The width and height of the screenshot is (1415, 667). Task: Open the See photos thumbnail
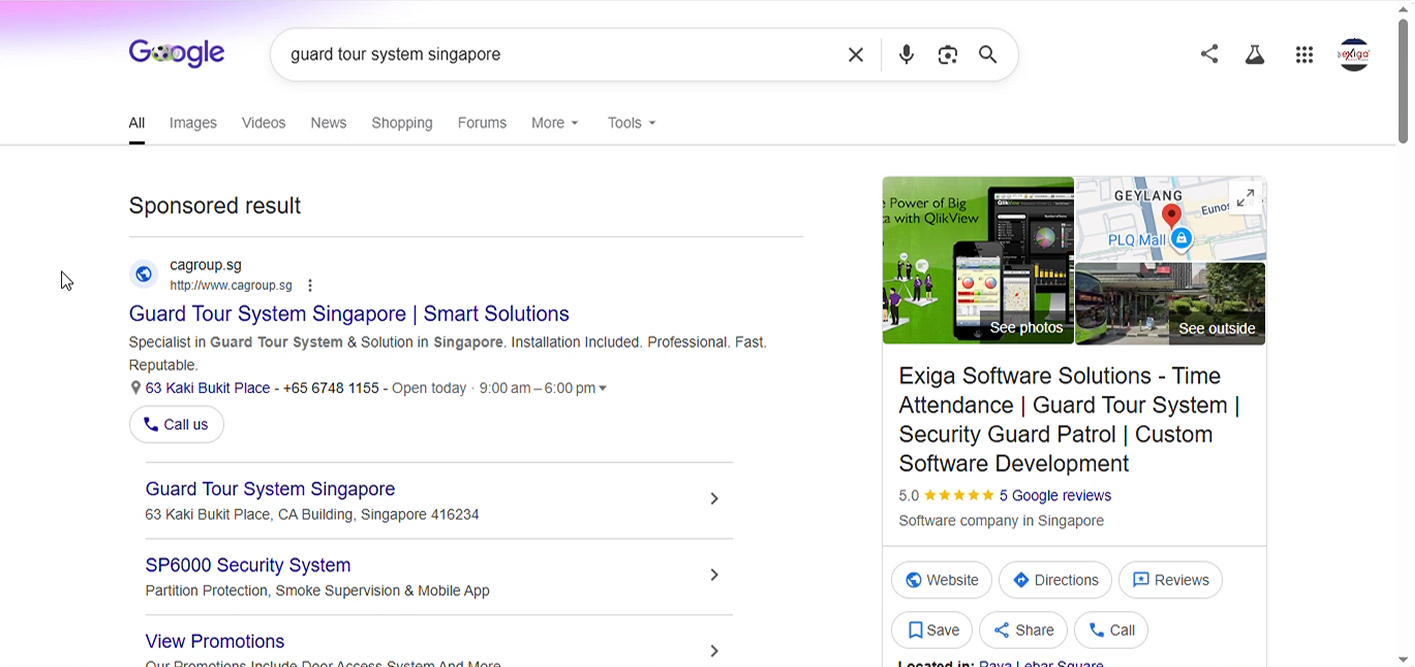pos(978,261)
